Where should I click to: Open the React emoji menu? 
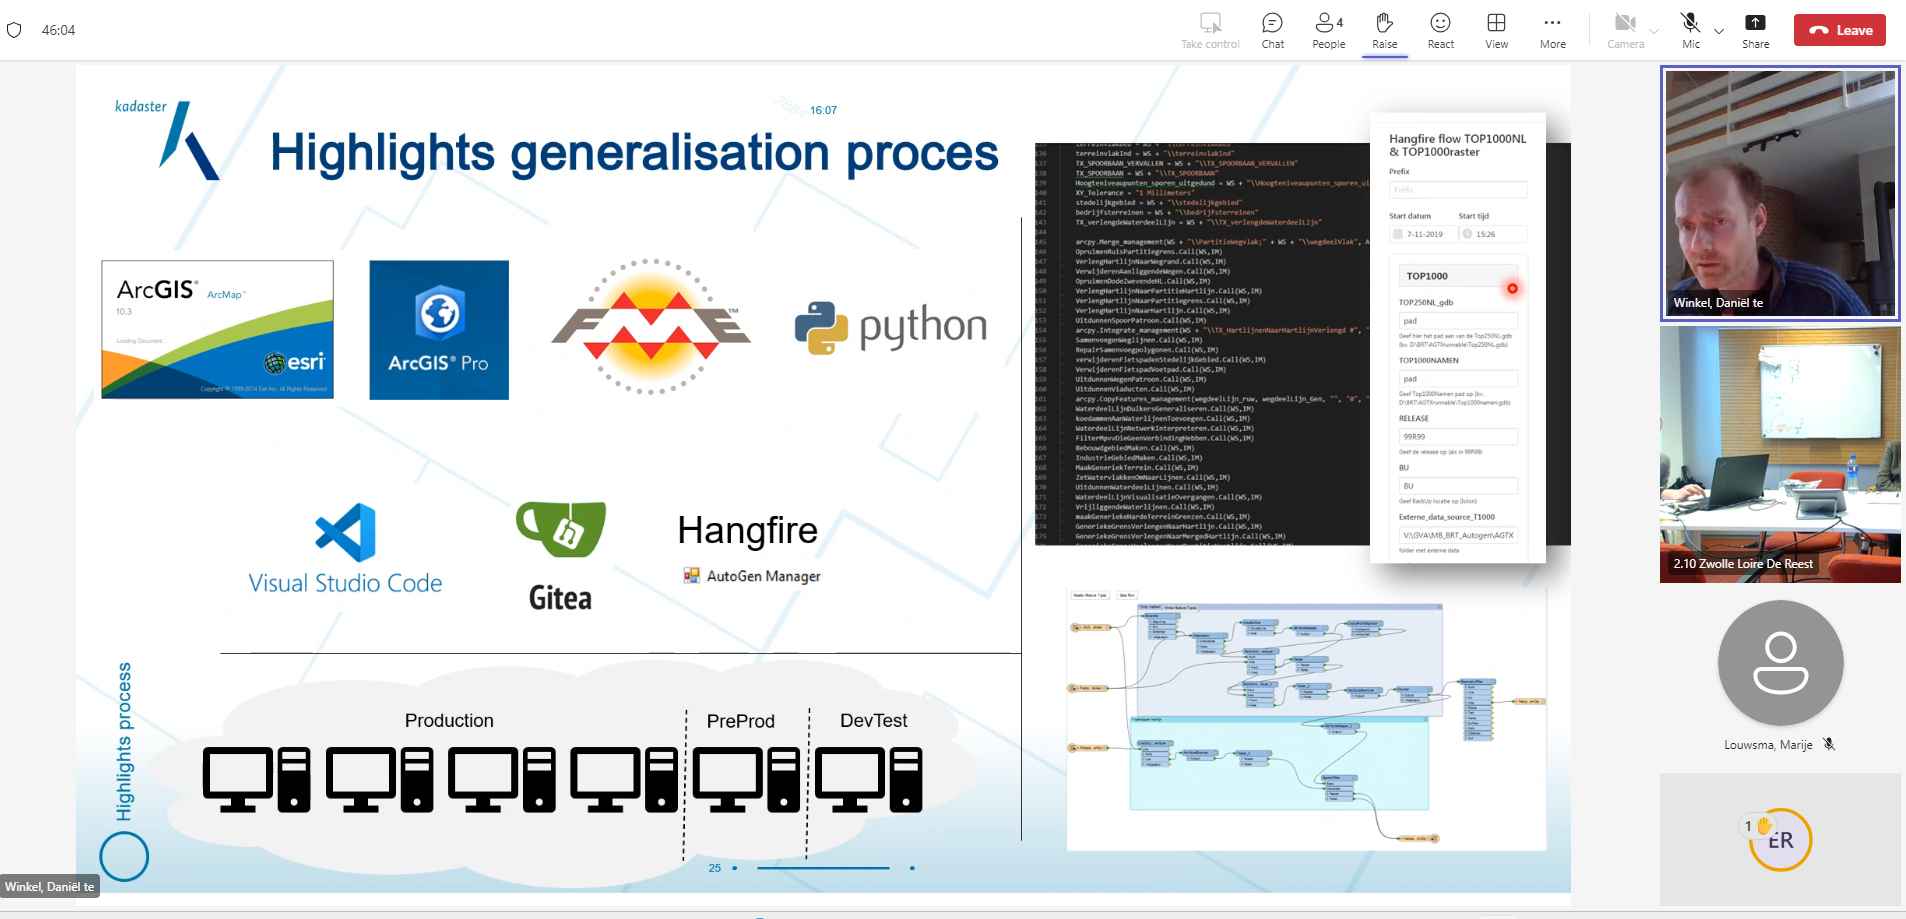tap(1440, 30)
